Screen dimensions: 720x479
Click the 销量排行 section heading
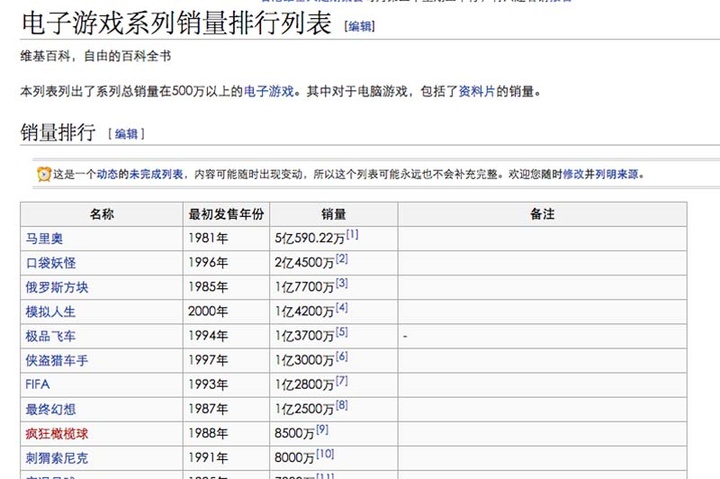tap(58, 133)
